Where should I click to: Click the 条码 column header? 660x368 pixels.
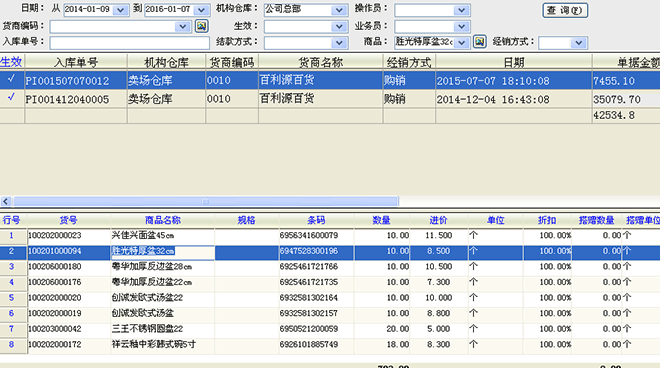[316, 220]
